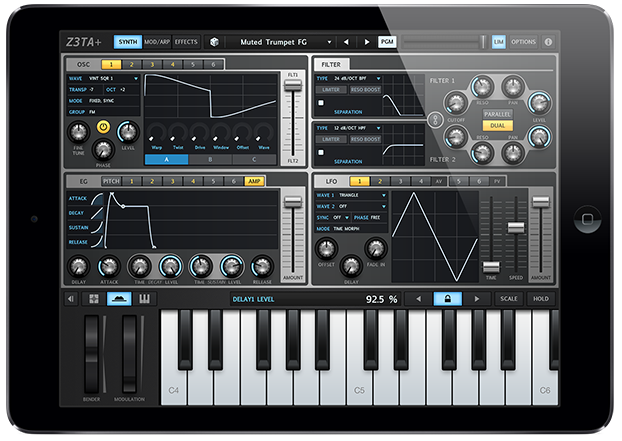Toggle the LIM limiter button
The image size is (622, 441).
point(499,42)
